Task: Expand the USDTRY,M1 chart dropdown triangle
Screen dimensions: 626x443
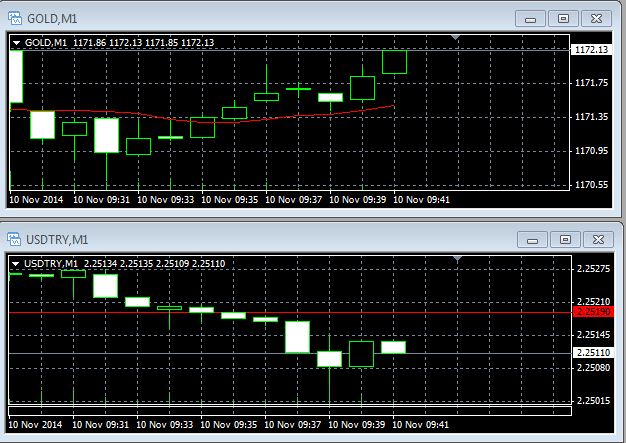Action: [16, 264]
